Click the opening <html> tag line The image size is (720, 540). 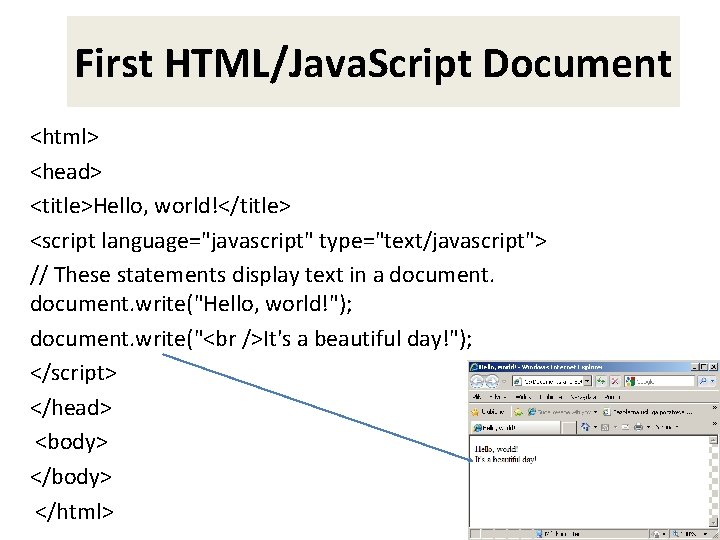point(64,137)
